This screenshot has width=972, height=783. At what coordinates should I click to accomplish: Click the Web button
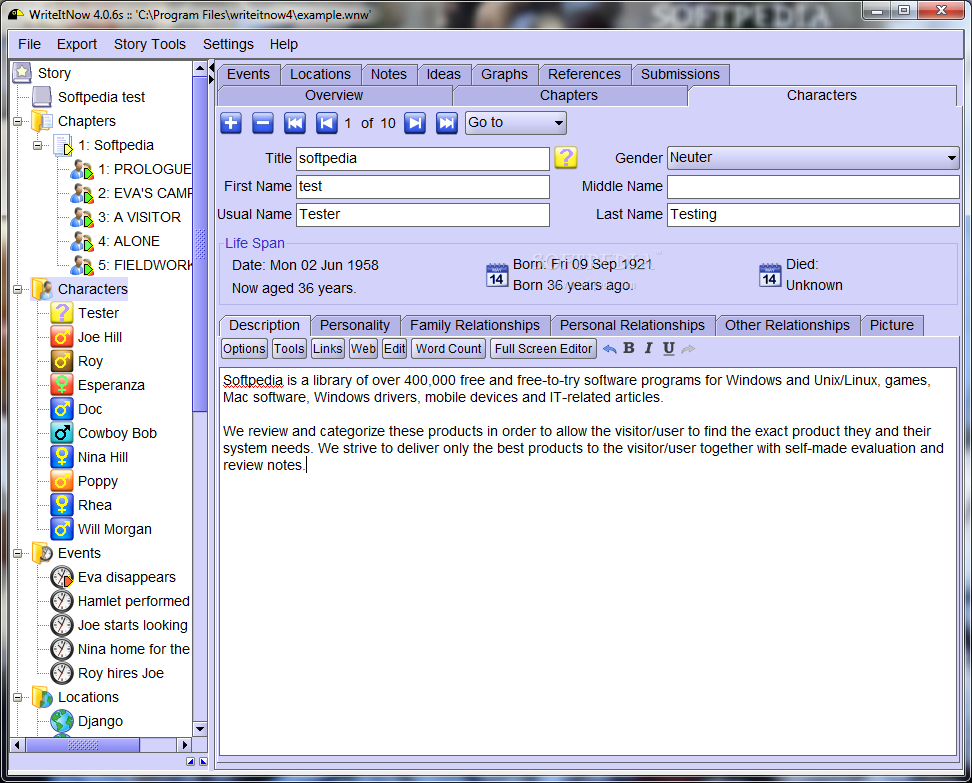pos(363,349)
